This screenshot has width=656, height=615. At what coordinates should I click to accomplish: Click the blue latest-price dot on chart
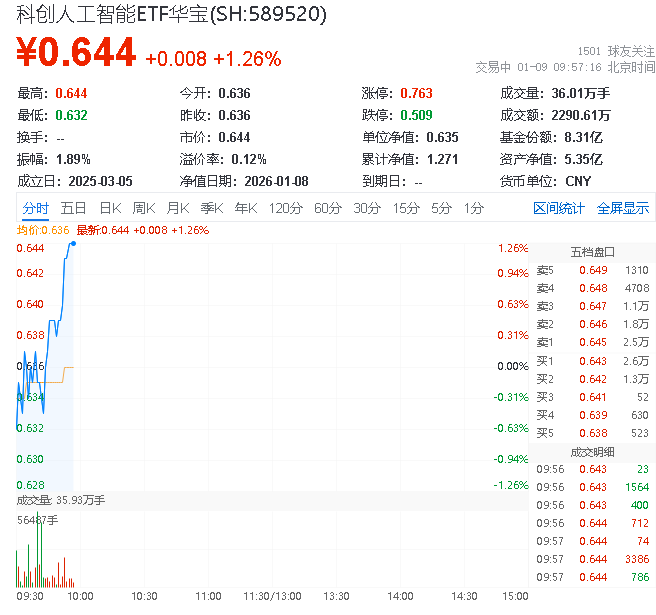pos(74,243)
